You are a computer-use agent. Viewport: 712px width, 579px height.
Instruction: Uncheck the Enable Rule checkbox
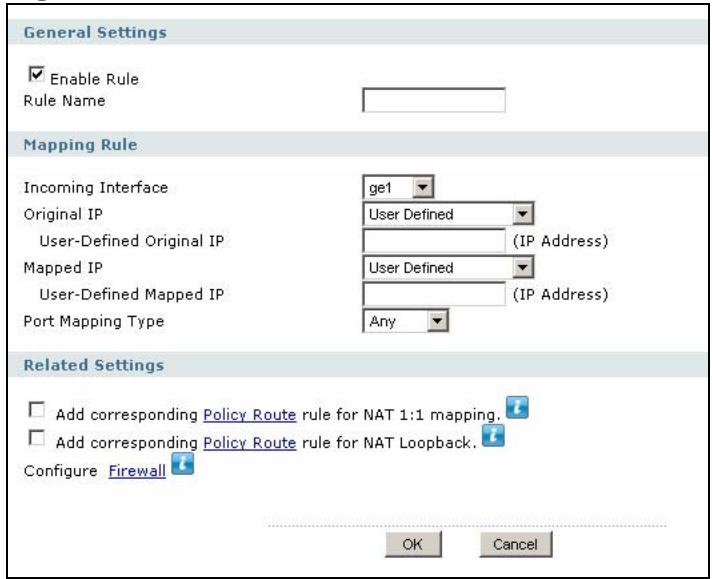pos(36,74)
